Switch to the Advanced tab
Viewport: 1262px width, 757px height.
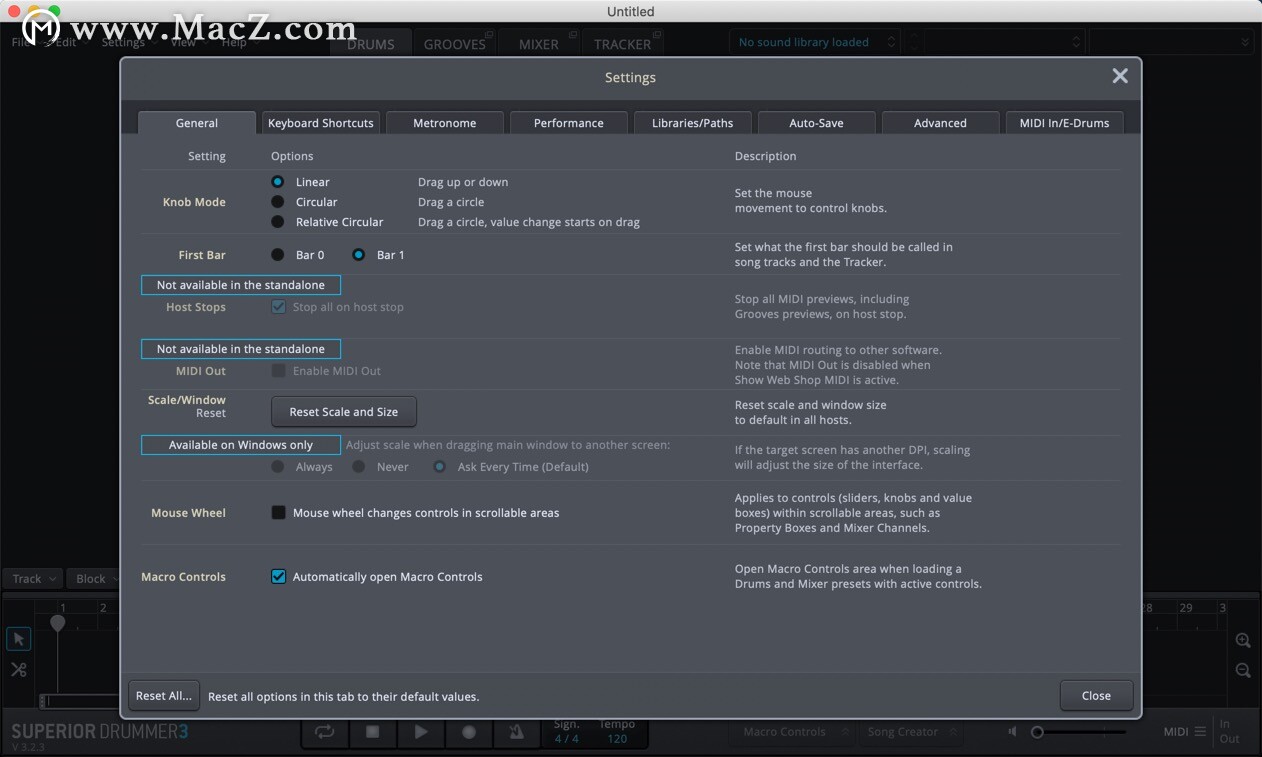(941, 123)
